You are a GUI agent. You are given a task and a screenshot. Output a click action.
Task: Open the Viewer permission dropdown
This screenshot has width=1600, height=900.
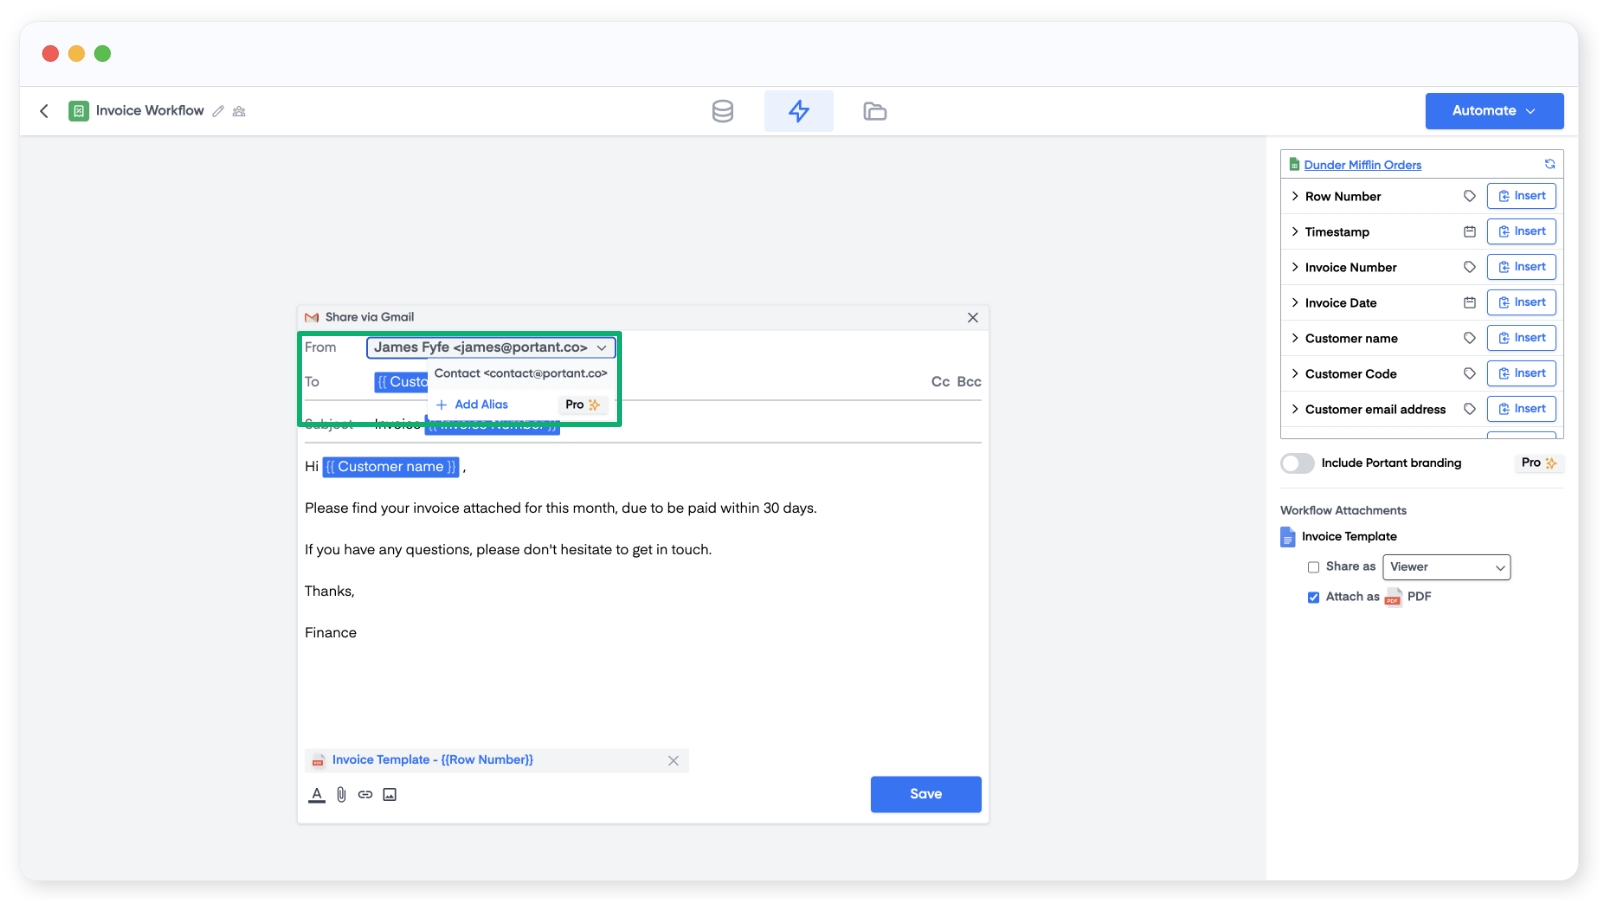click(x=1446, y=567)
